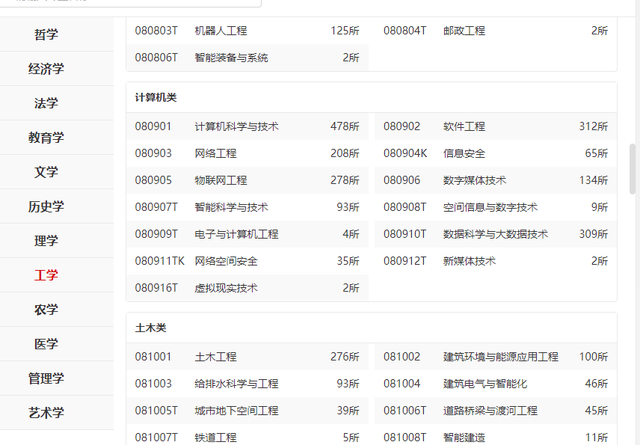Click the 125所 count for 机器人工程
Image resolution: width=640 pixels, height=445 pixels.
pos(345,31)
